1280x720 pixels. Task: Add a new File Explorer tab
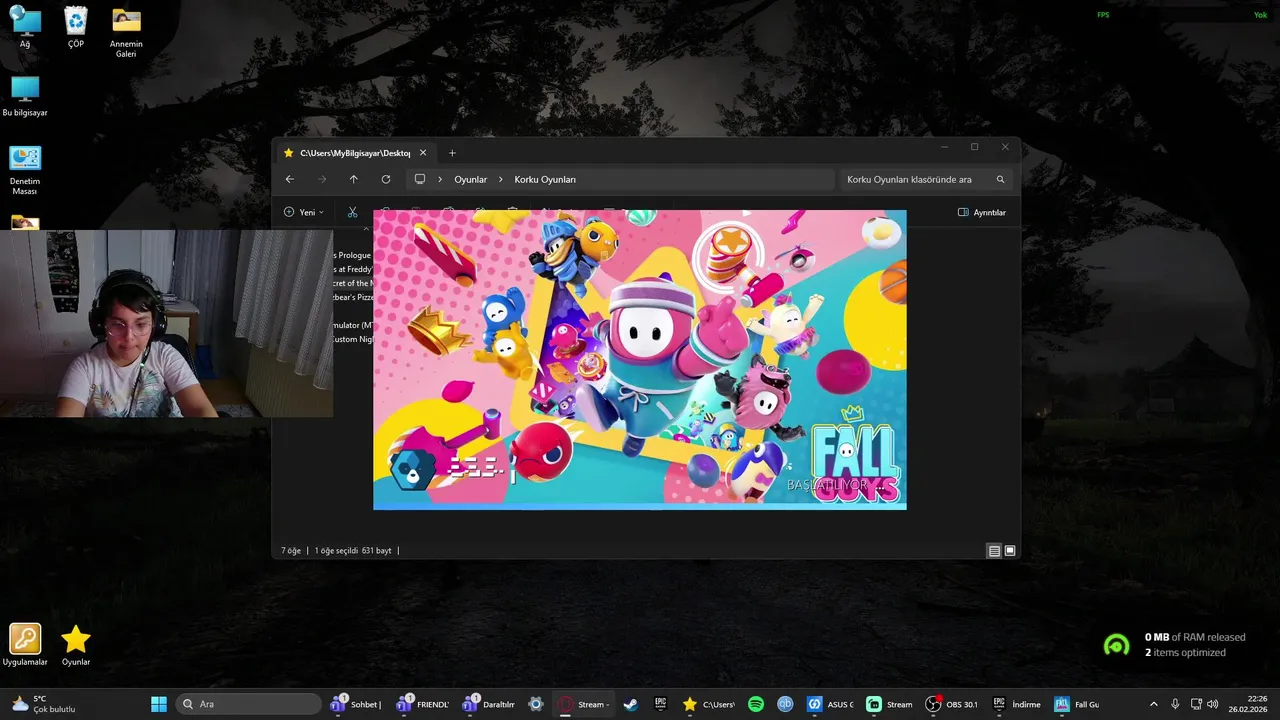click(x=452, y=153)
